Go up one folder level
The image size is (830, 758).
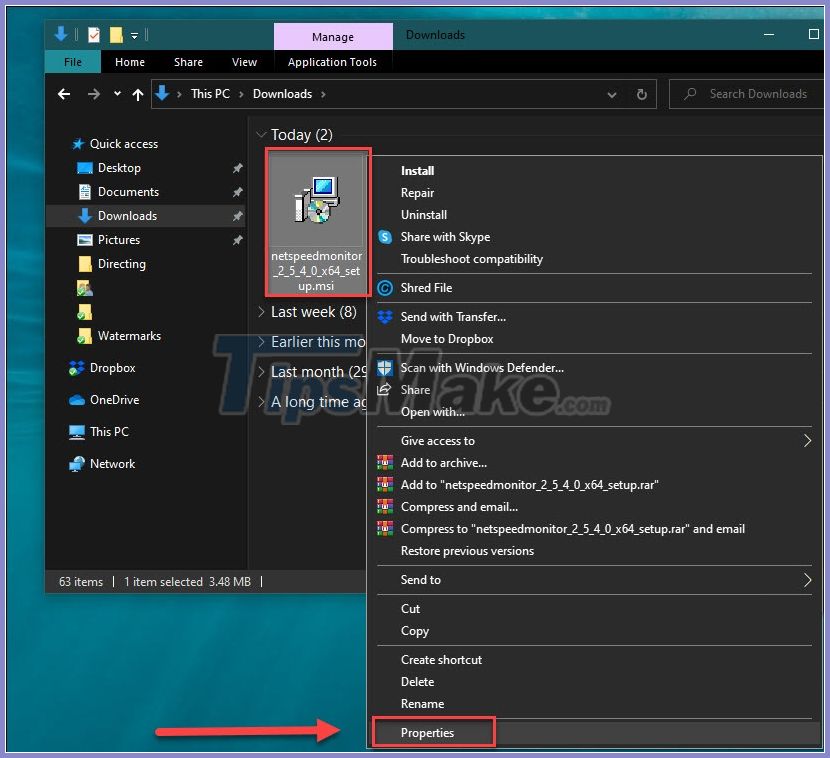[x=138, y=94]
